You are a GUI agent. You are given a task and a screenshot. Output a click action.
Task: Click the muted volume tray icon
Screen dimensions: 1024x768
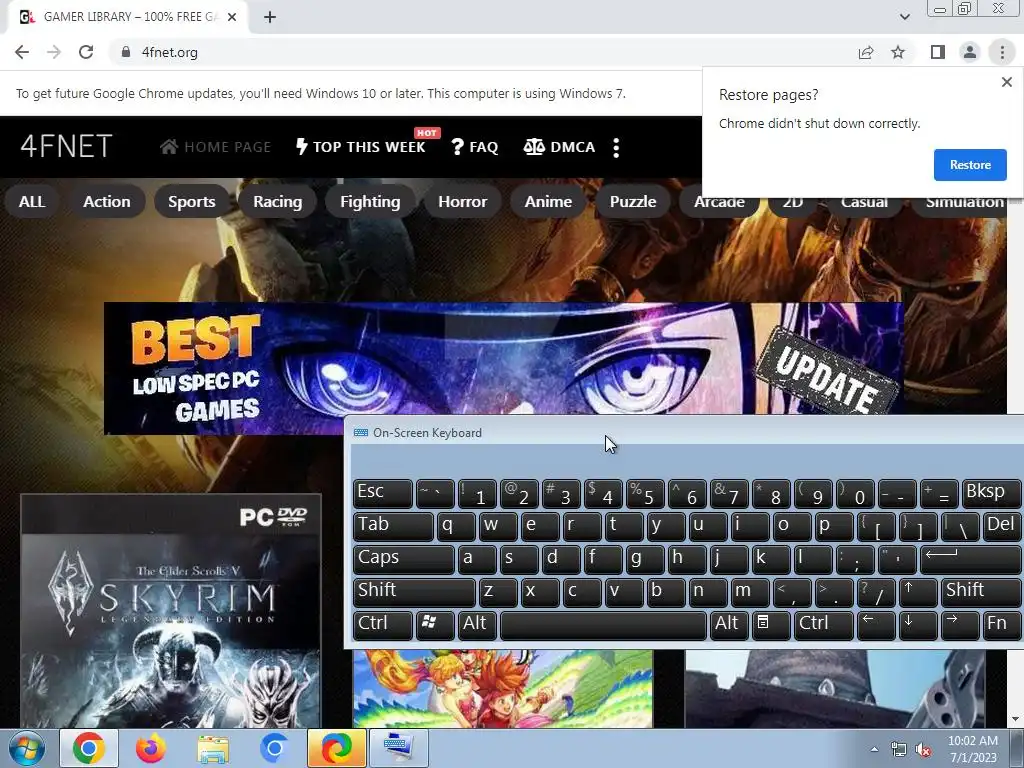coord(923,750)
